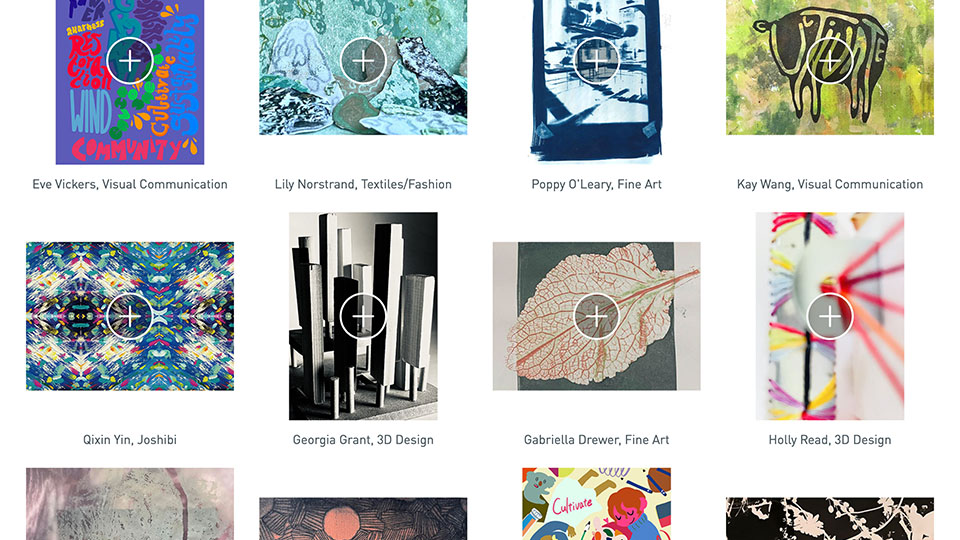
Task: Open the Qixin Yin, Joshibi caption
Action: pyautogui.click(x=130, y=440)
